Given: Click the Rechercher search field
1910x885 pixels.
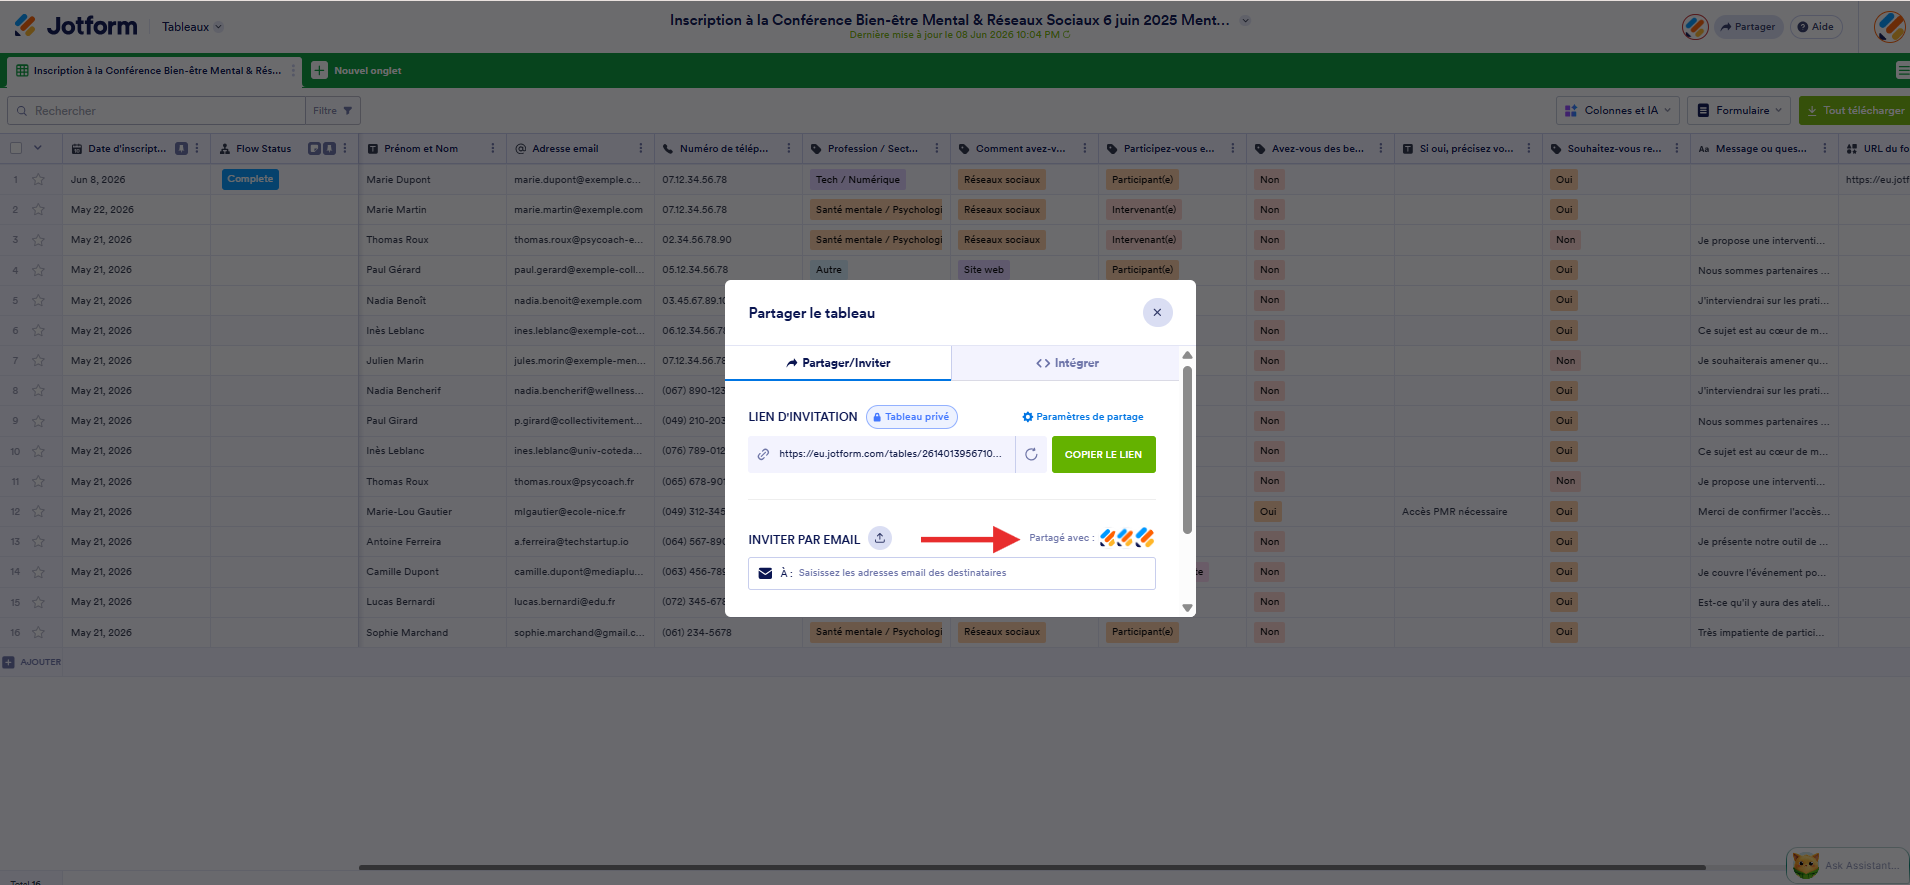Looking at the screenshot, I should point(156,111).
